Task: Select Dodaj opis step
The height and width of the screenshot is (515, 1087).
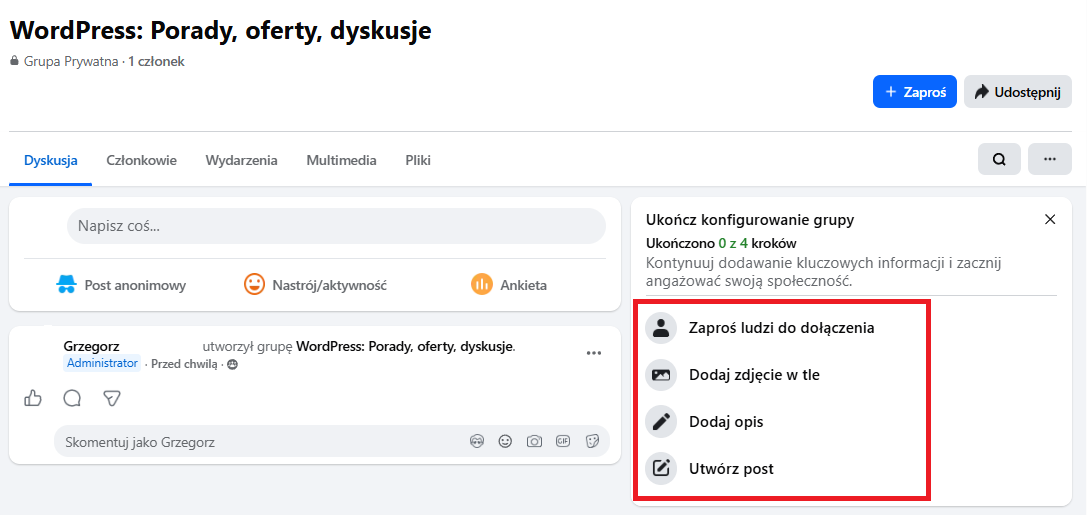Action: click(x=726, y=421)
